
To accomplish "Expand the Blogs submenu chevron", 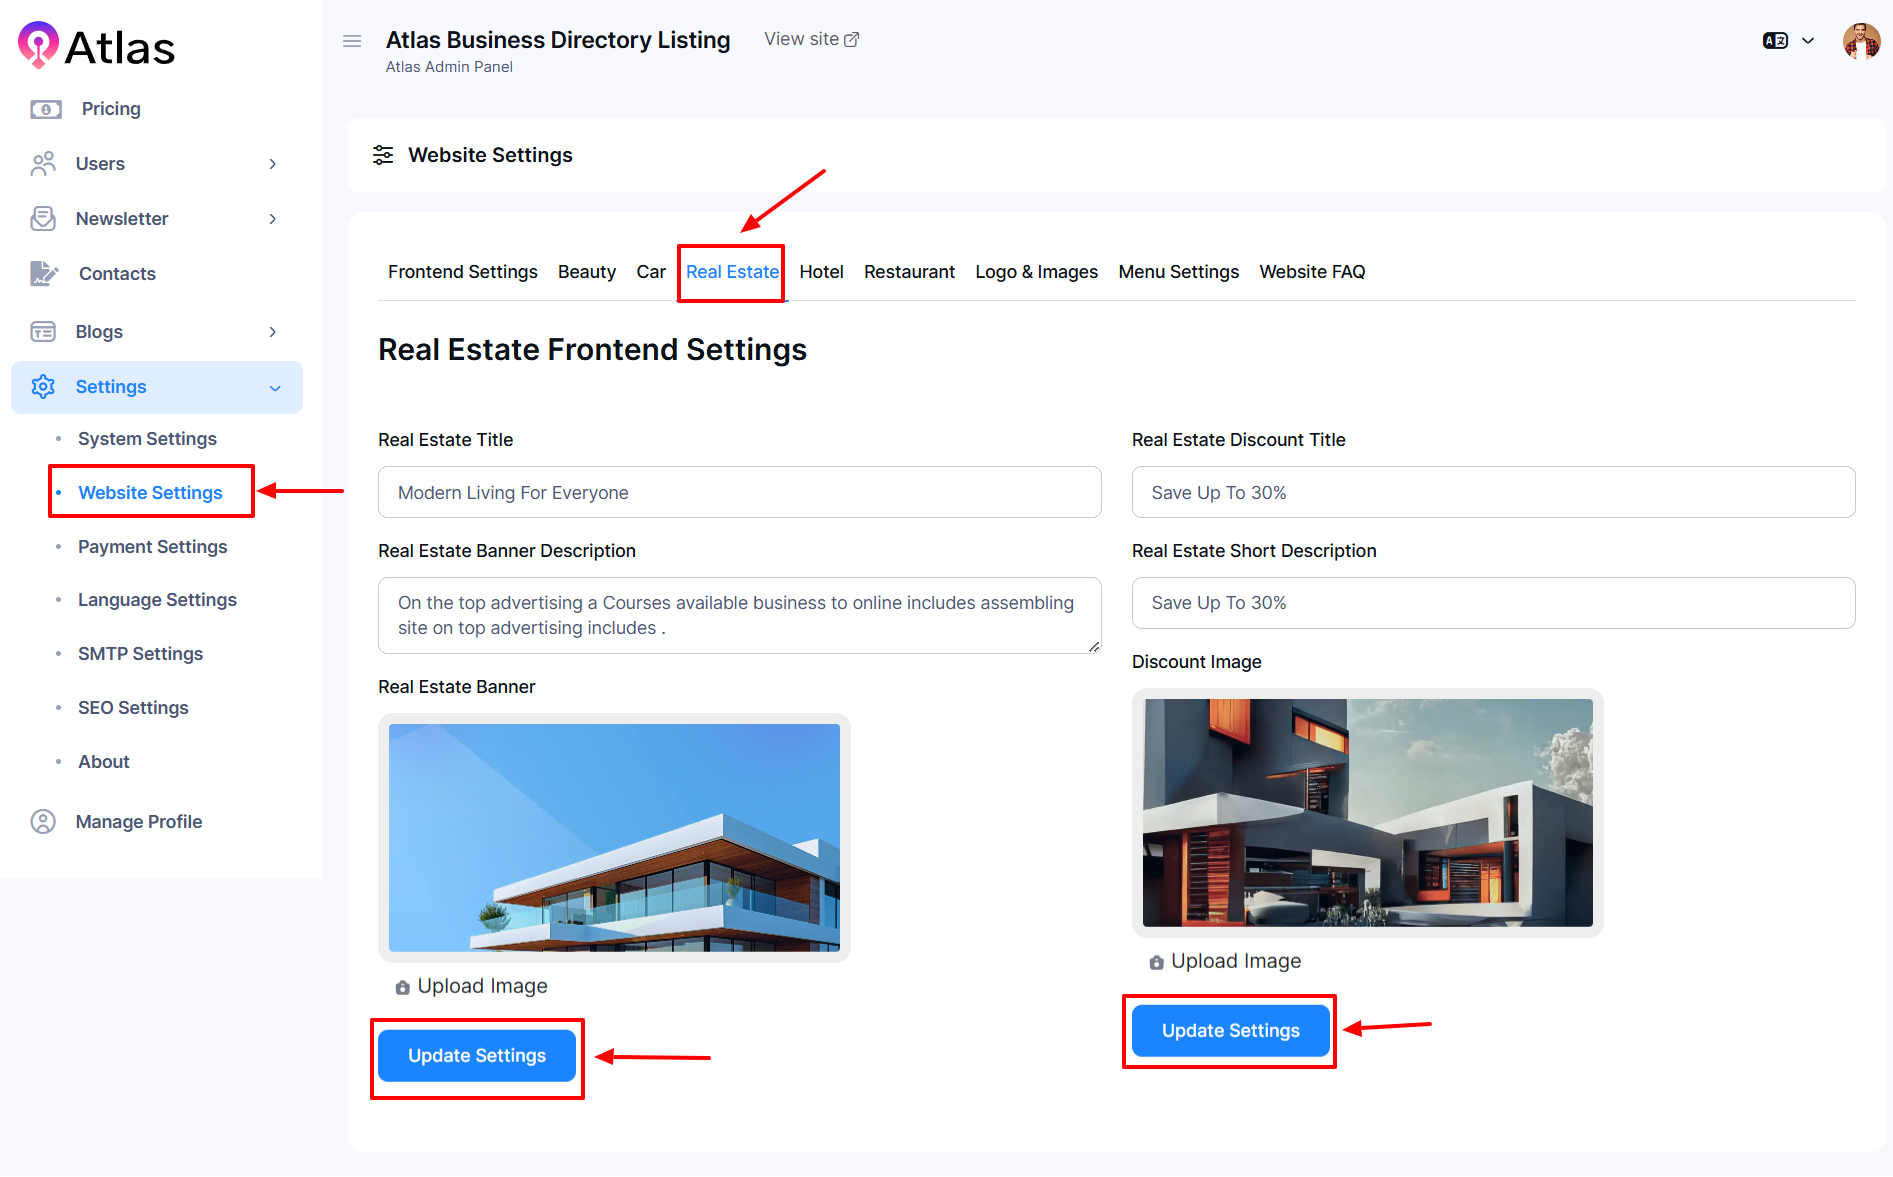I will (x=272, y=332).
